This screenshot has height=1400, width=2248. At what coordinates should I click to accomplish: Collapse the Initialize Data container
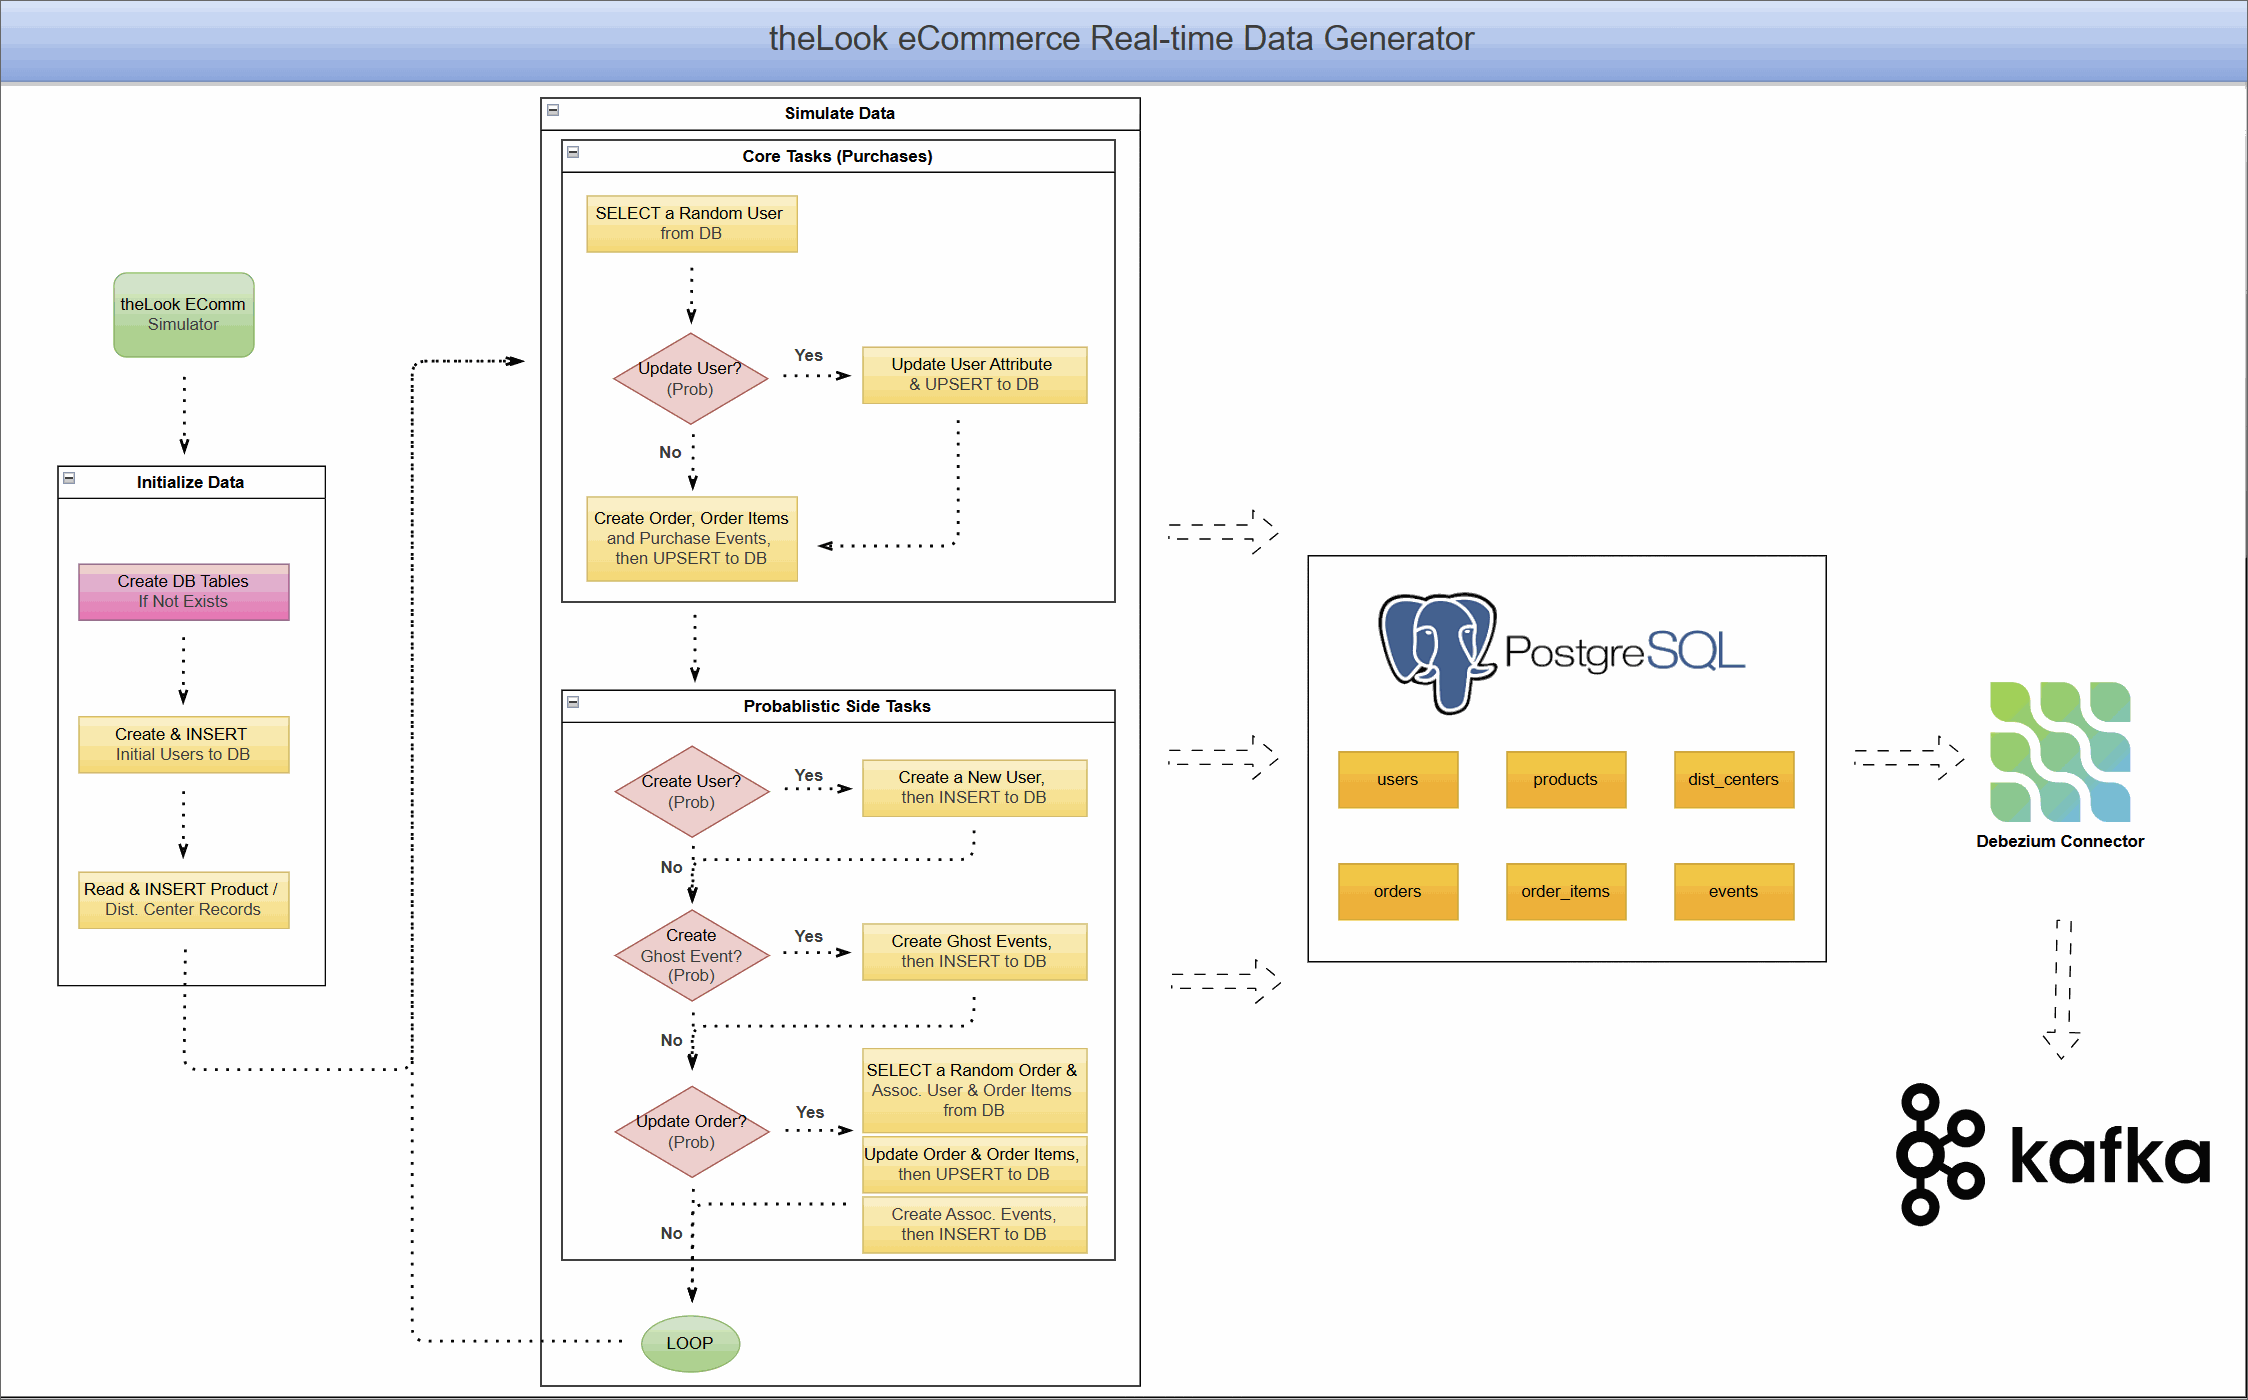67,478
